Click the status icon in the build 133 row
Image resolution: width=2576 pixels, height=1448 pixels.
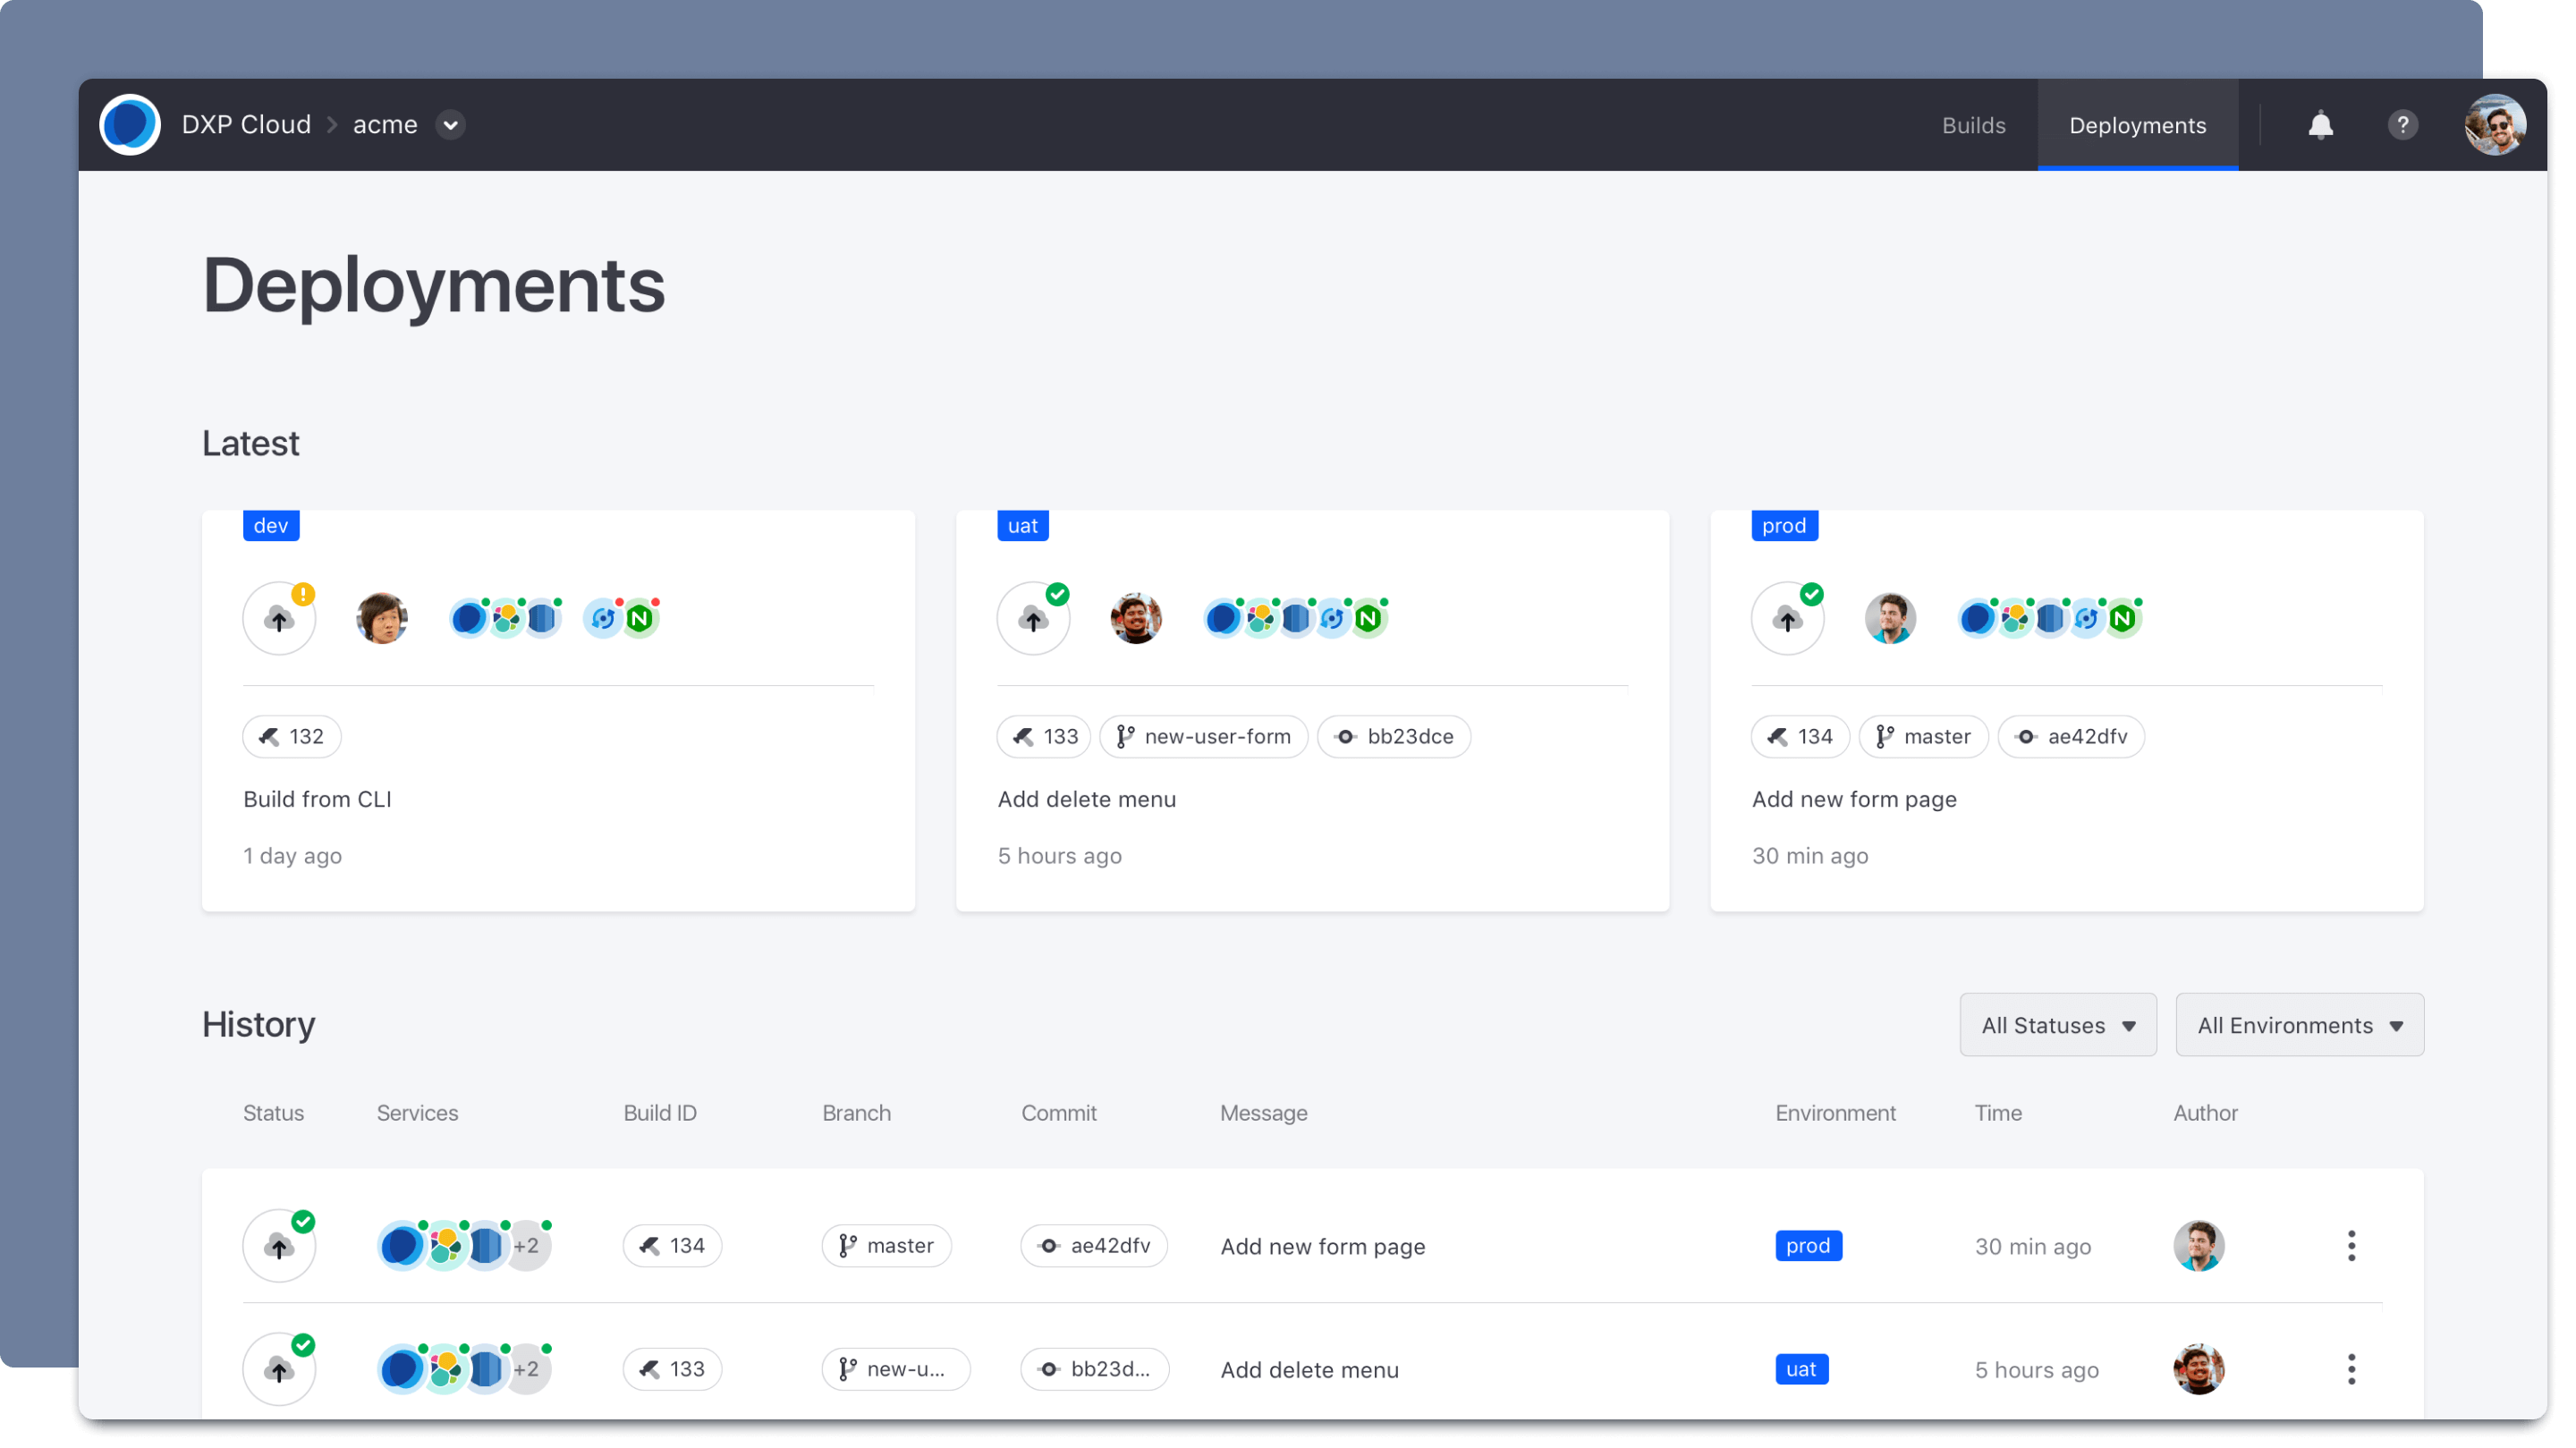click(x=279, y=1369)
